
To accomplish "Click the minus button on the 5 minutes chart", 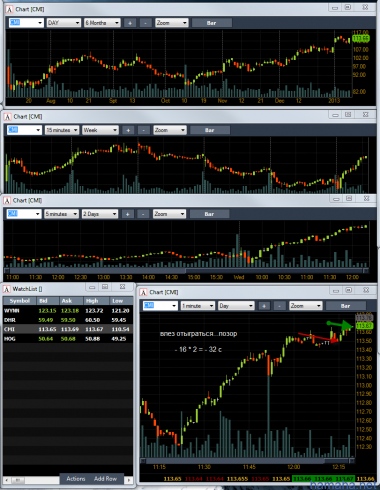I will (143, 214).
